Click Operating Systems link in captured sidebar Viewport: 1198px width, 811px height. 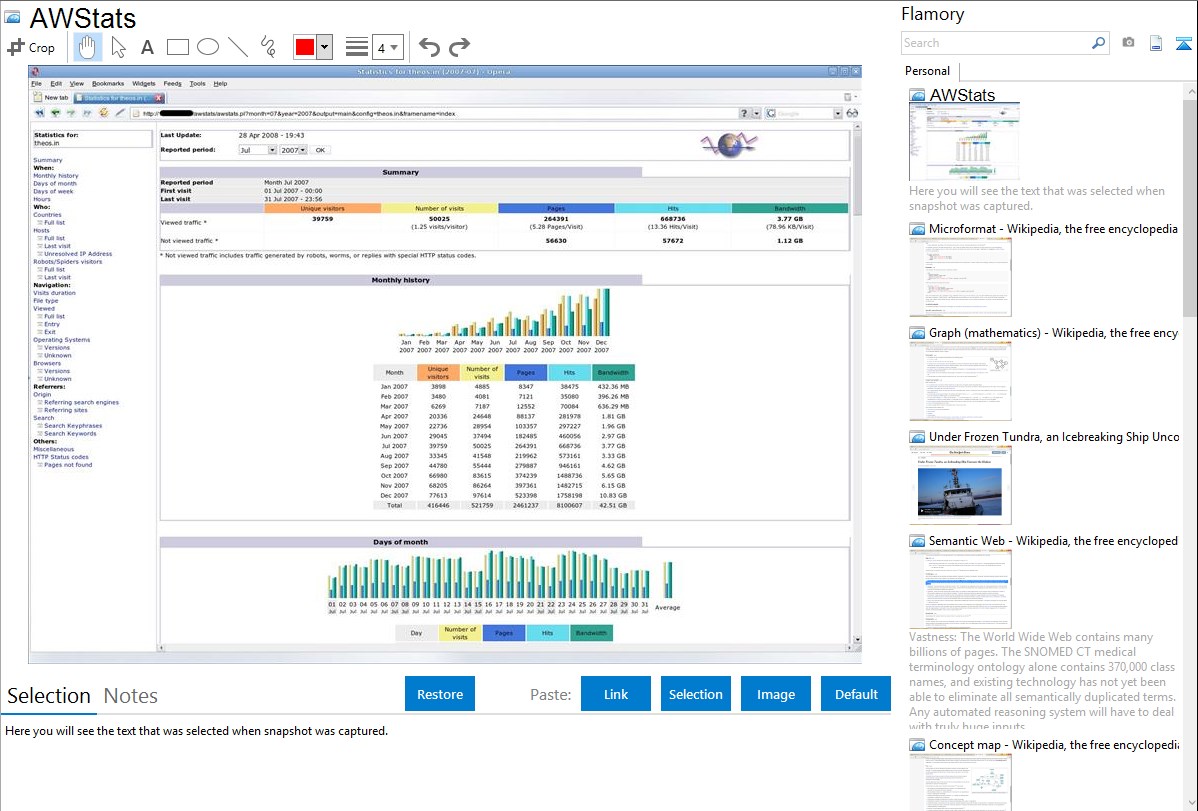tap(61, 339)
